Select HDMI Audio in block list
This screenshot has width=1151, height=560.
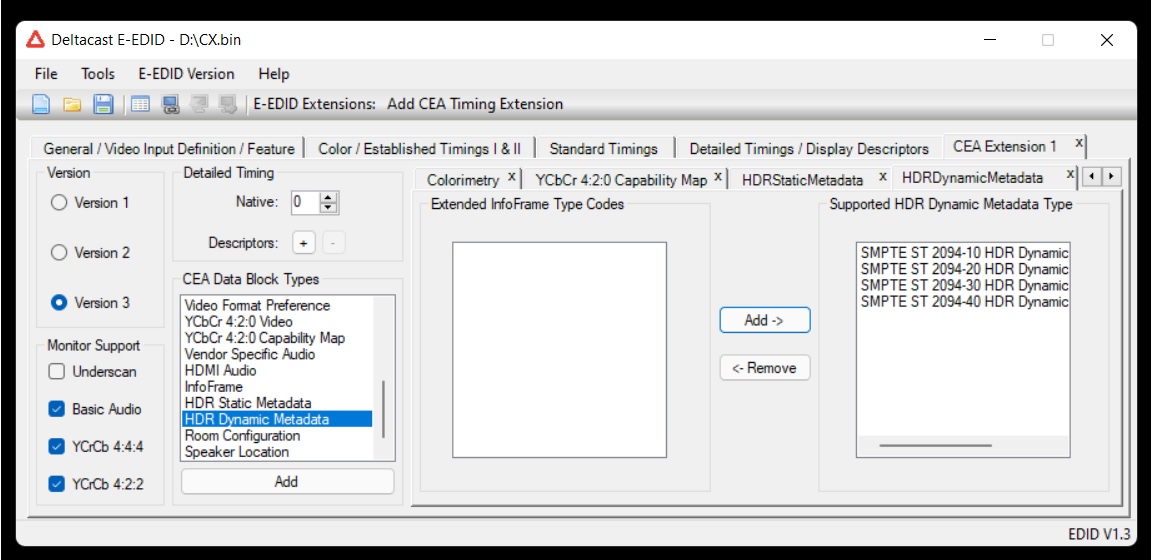point(277,371)
